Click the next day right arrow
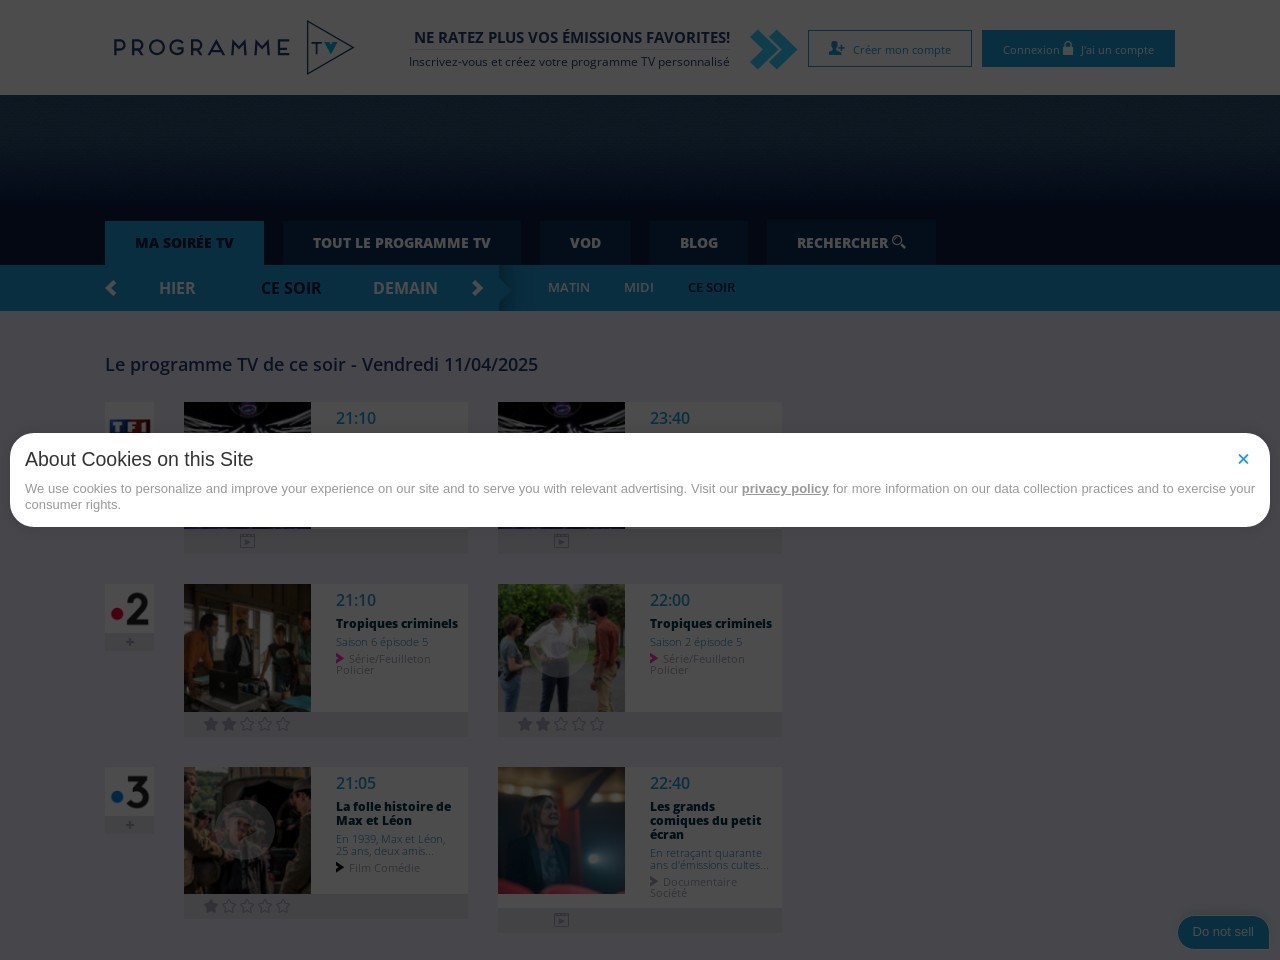 (477, 288)
